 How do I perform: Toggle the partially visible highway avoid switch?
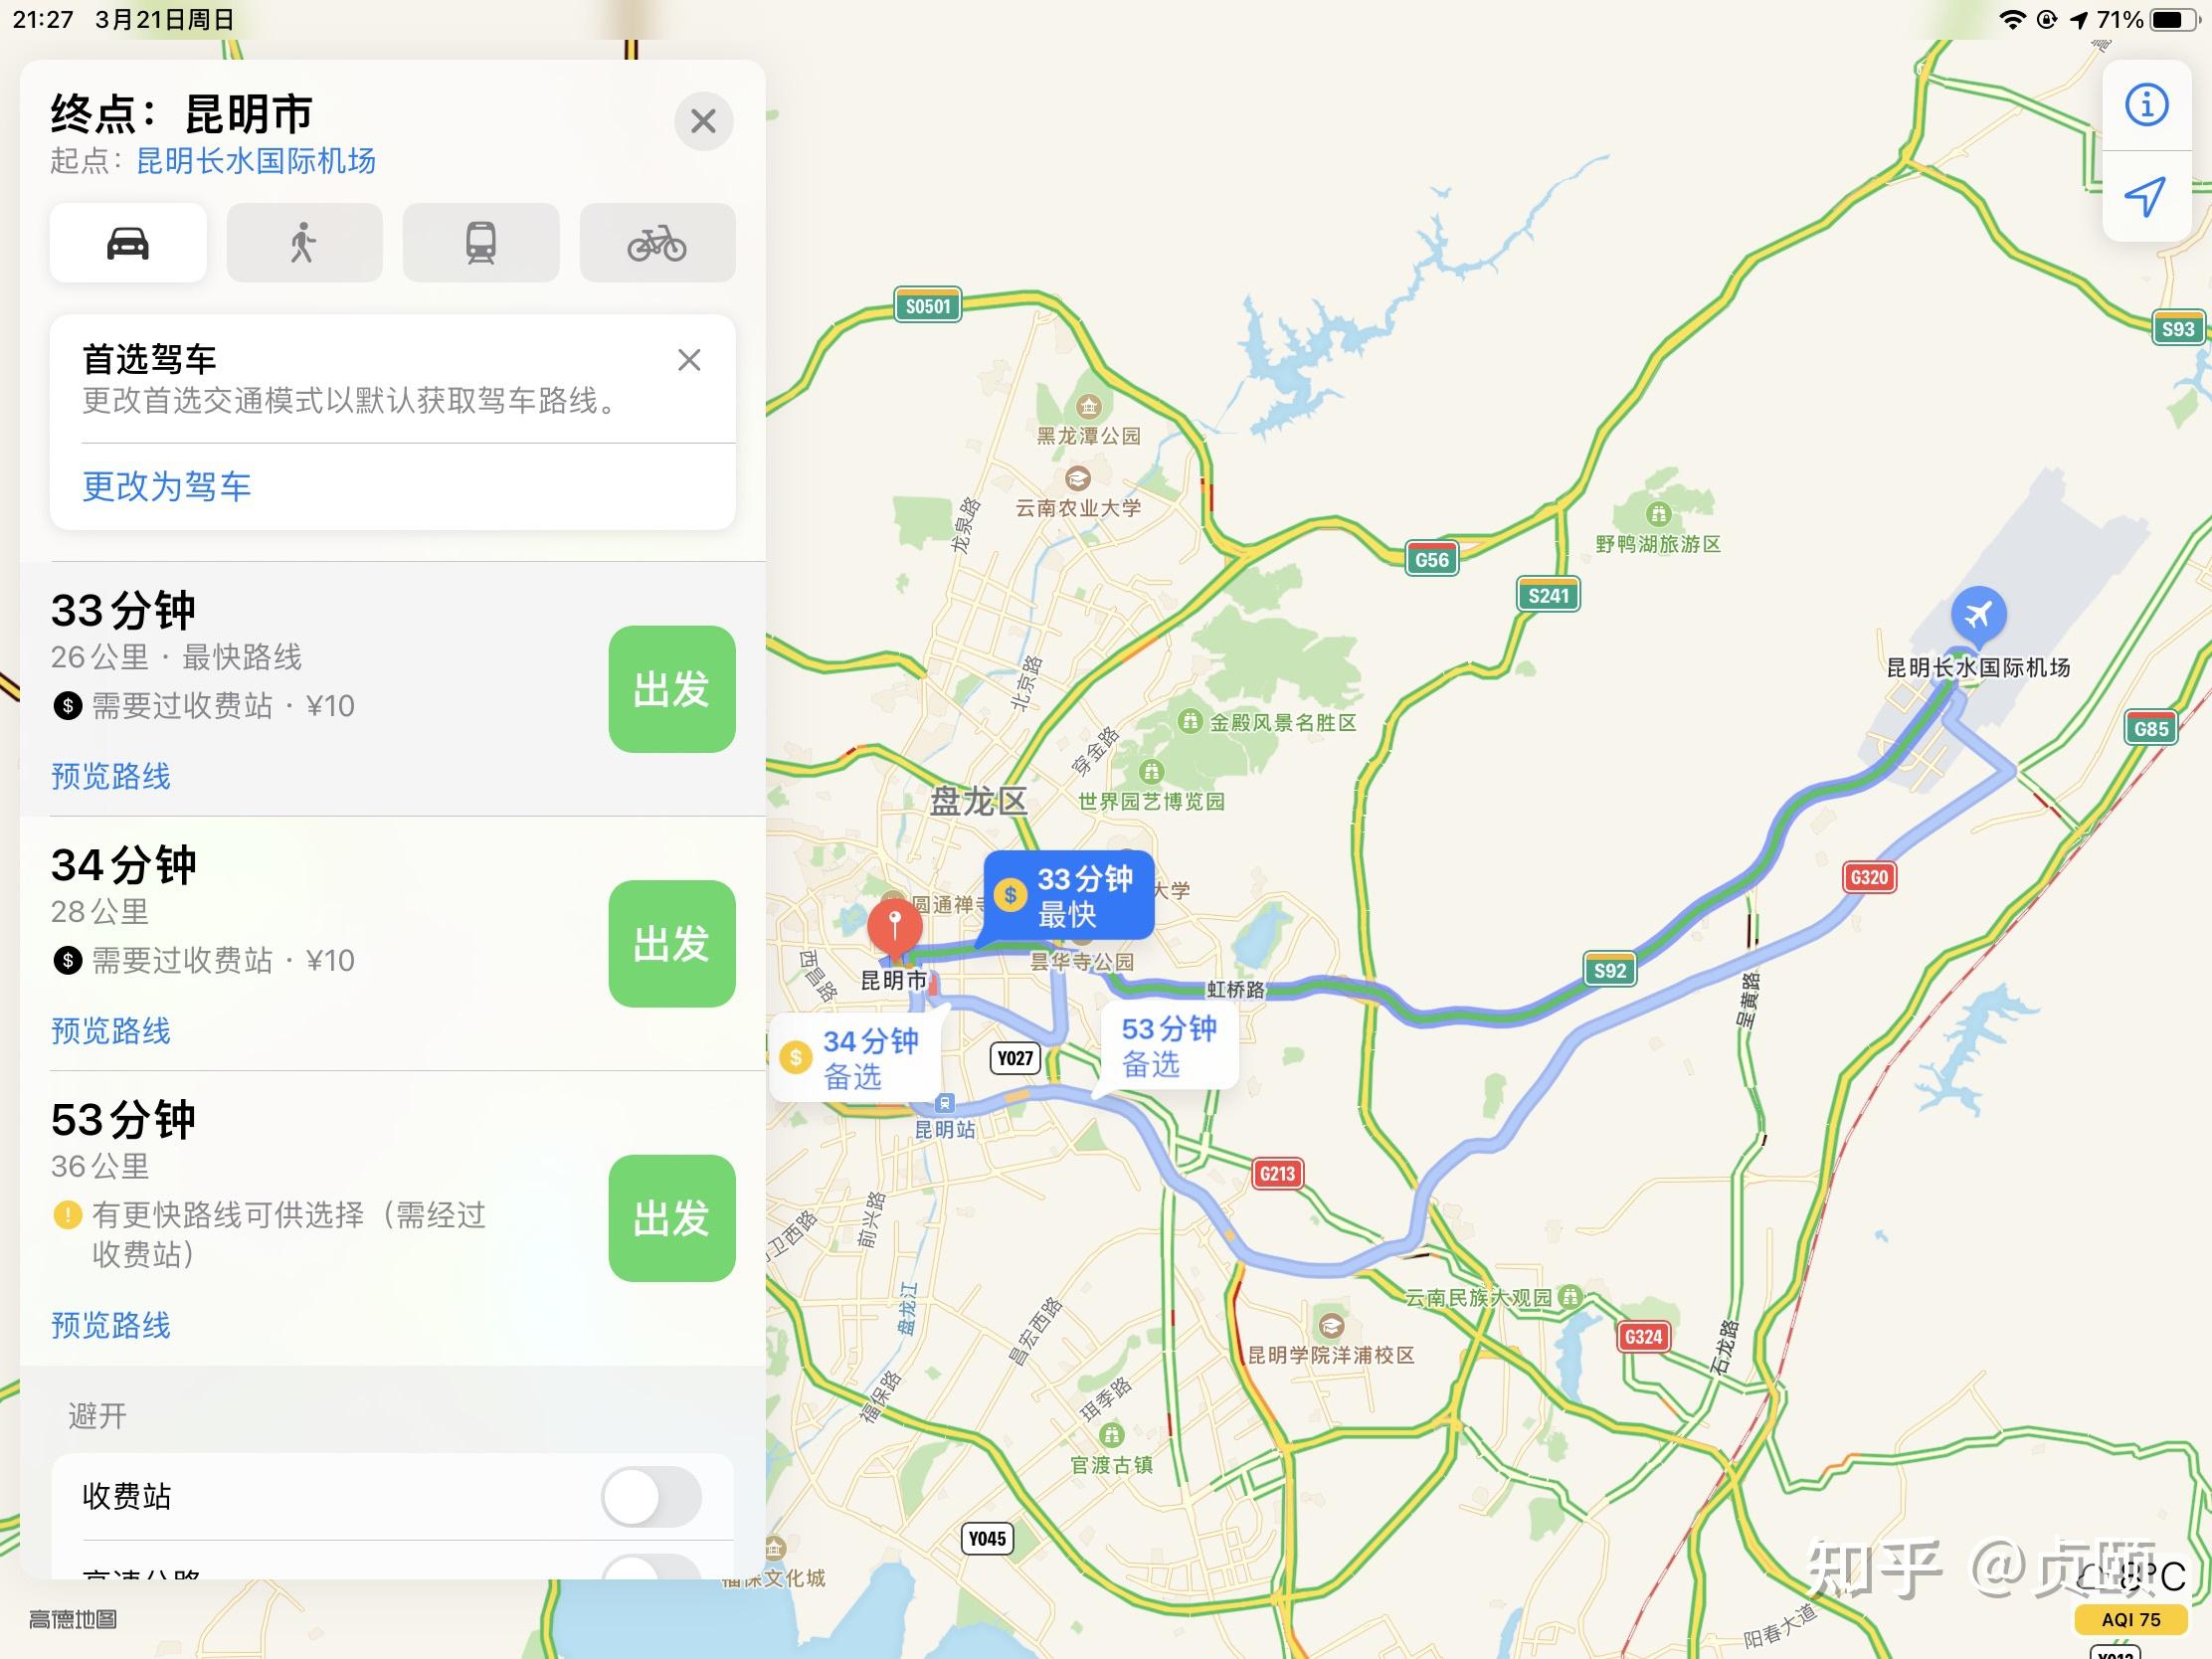click(x=651, y=1567)
